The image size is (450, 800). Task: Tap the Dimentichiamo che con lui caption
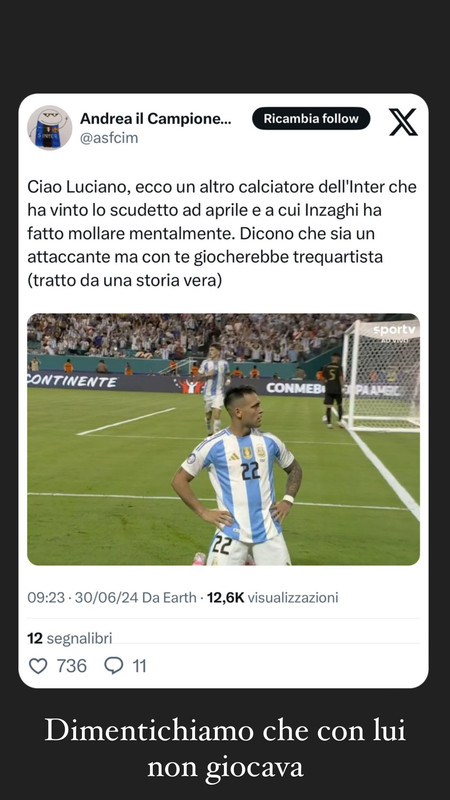[x=225, y=749]
